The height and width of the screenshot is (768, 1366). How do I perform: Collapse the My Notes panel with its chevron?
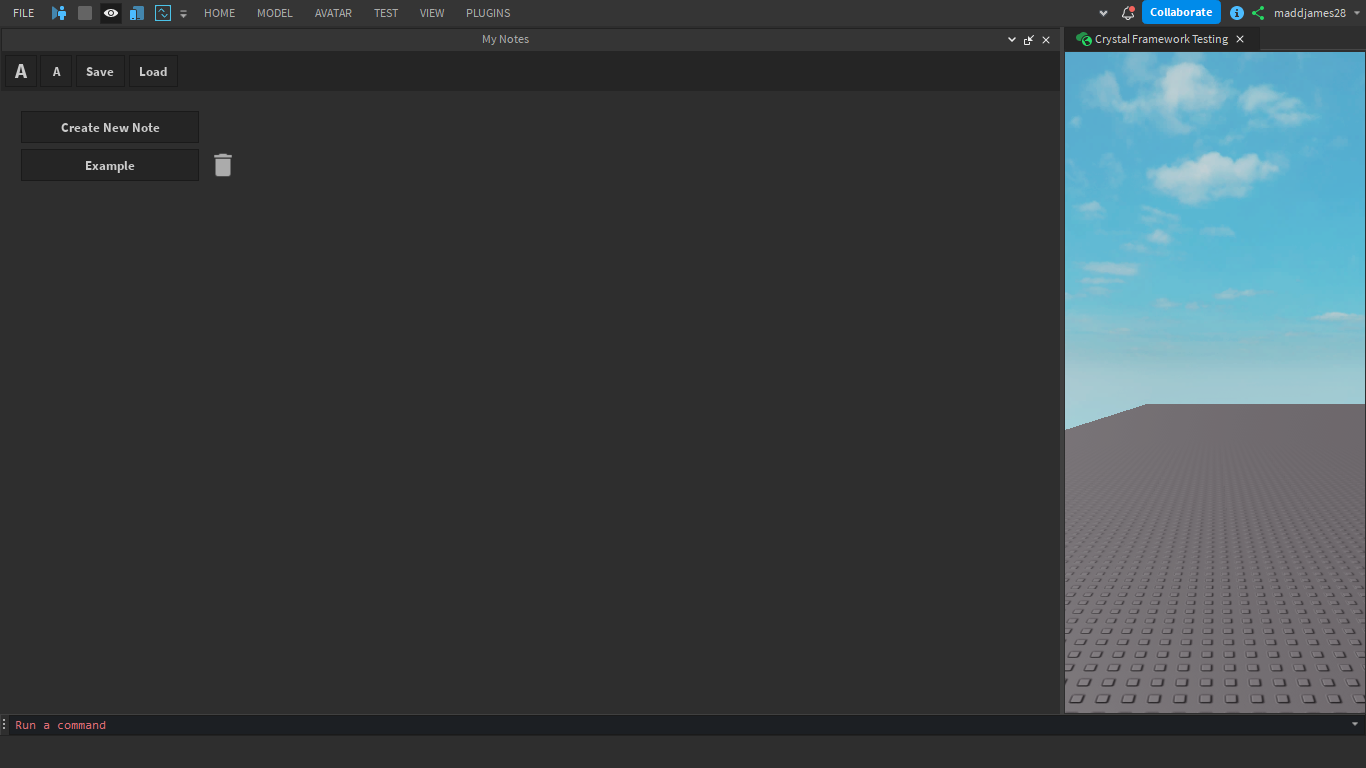coord(1011,39)
